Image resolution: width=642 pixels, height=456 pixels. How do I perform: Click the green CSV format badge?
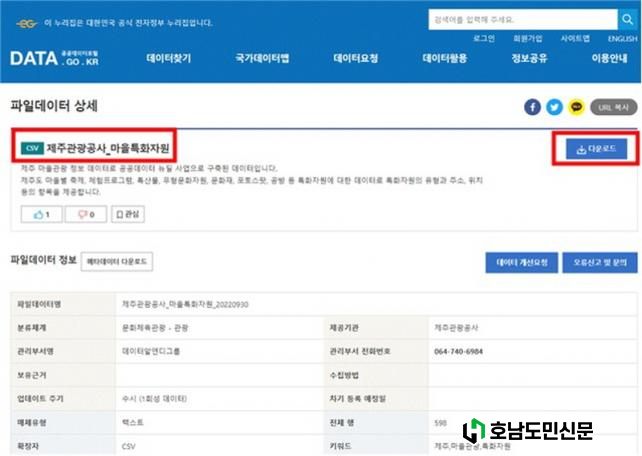32,148
